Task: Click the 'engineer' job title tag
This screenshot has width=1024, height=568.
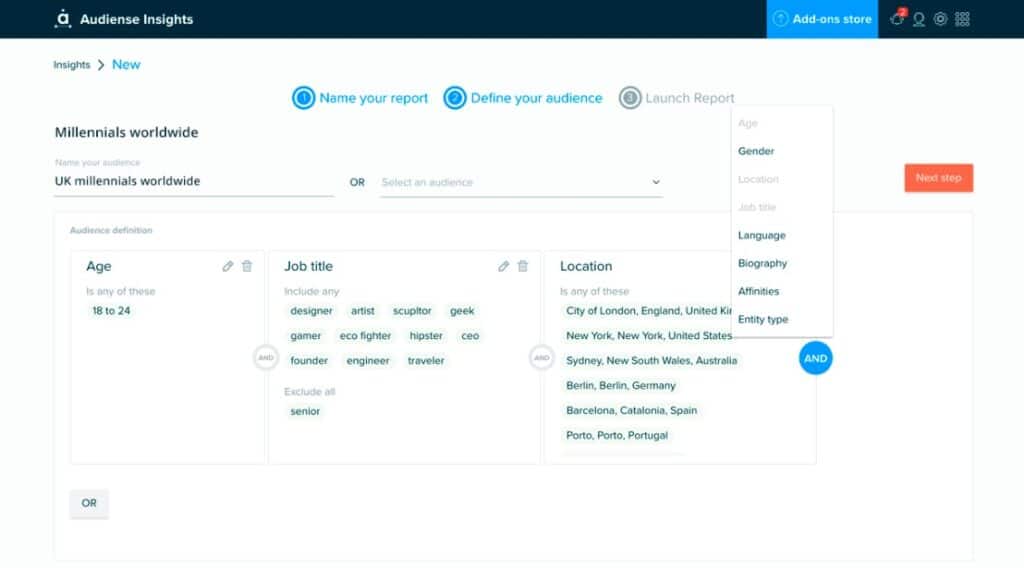Action: click(368, 360)
